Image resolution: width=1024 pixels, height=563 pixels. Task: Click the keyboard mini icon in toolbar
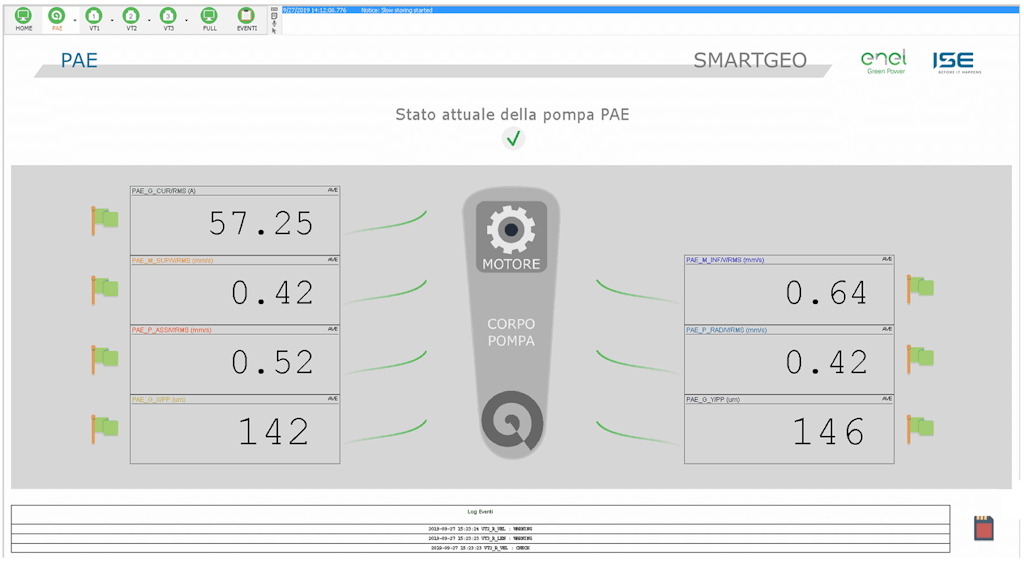(274, 9)
